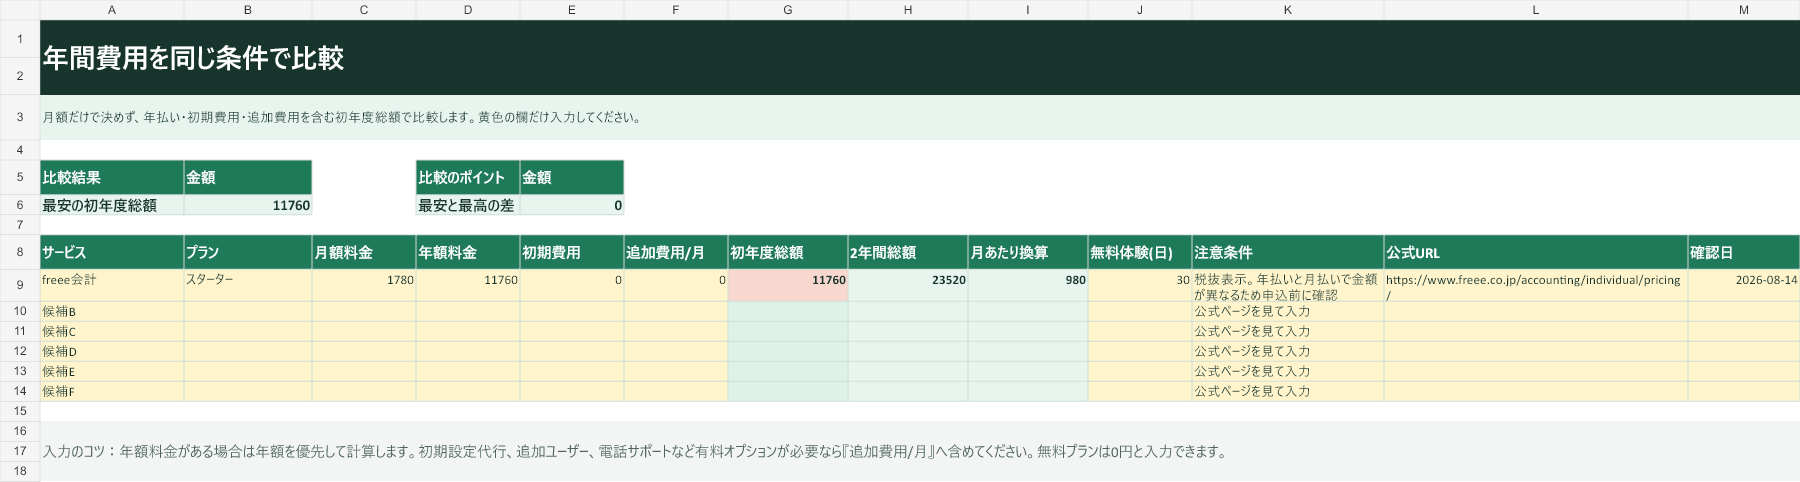Screen dimensions: 1800x482
Task: Select column M header
Action: pyautogui.click(x=1744, y=9)
